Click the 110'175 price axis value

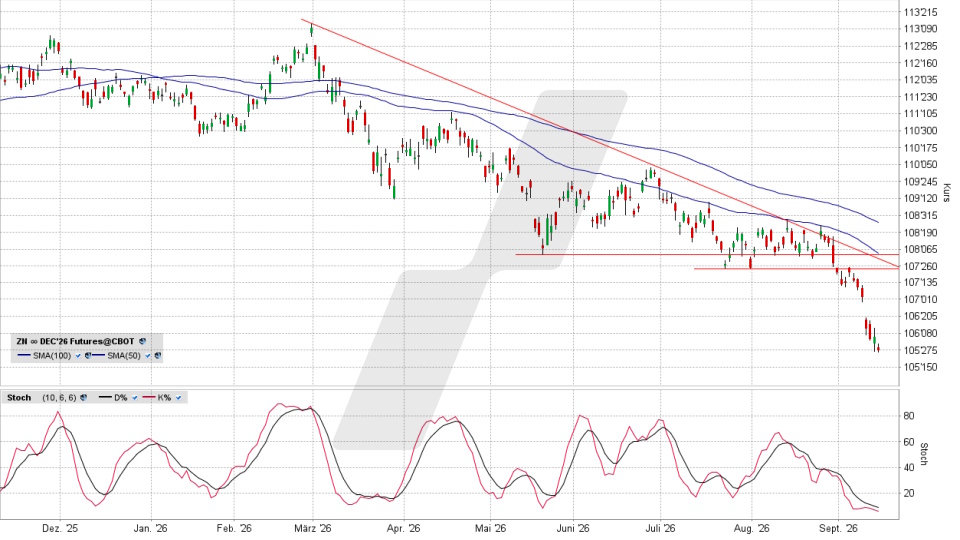point(921,148)
